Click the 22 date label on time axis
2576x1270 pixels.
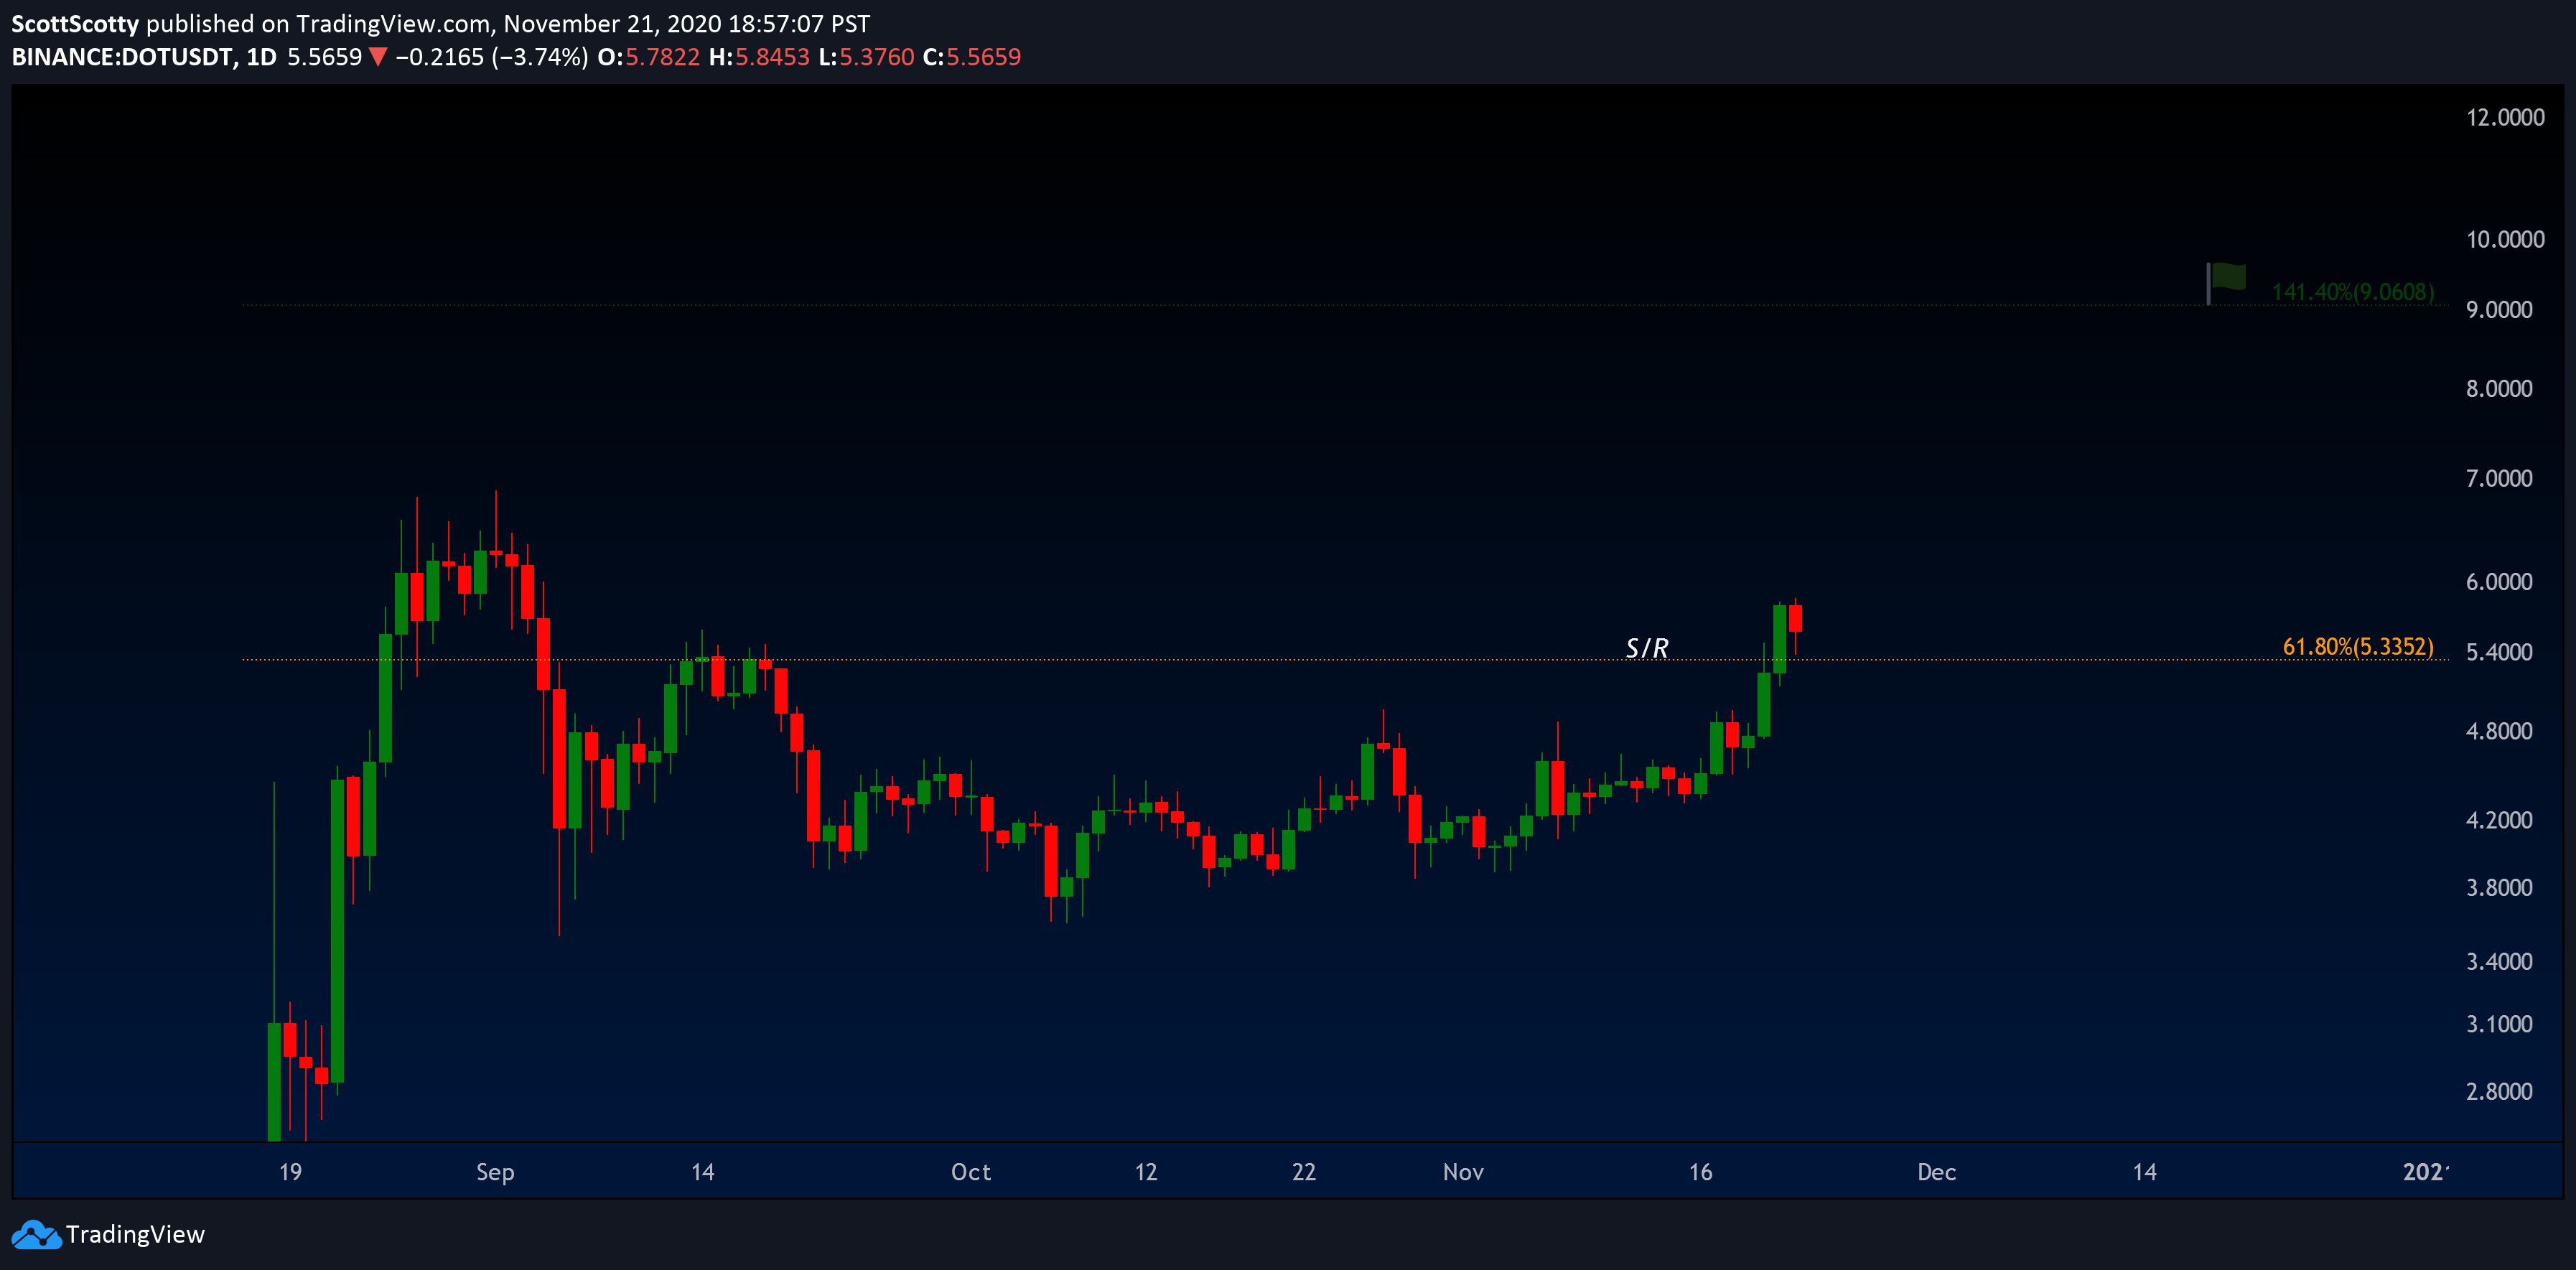pyautogui.click(x=1304, y=1173)
